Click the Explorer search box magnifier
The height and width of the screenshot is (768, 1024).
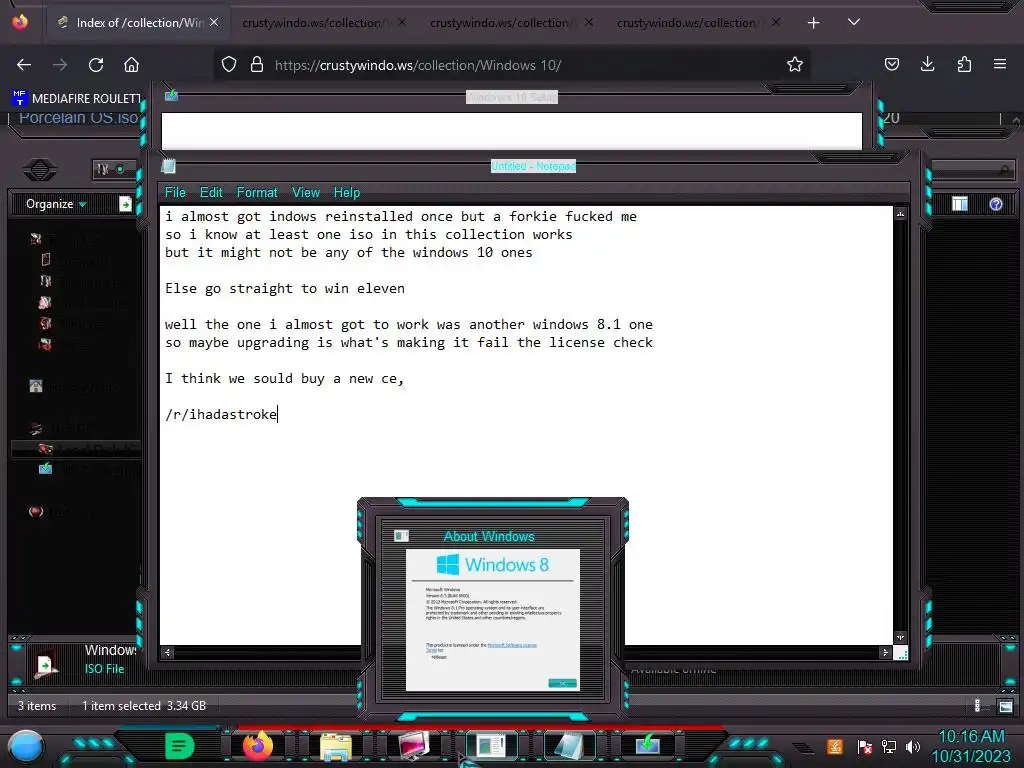click(x=1004, y=170)
